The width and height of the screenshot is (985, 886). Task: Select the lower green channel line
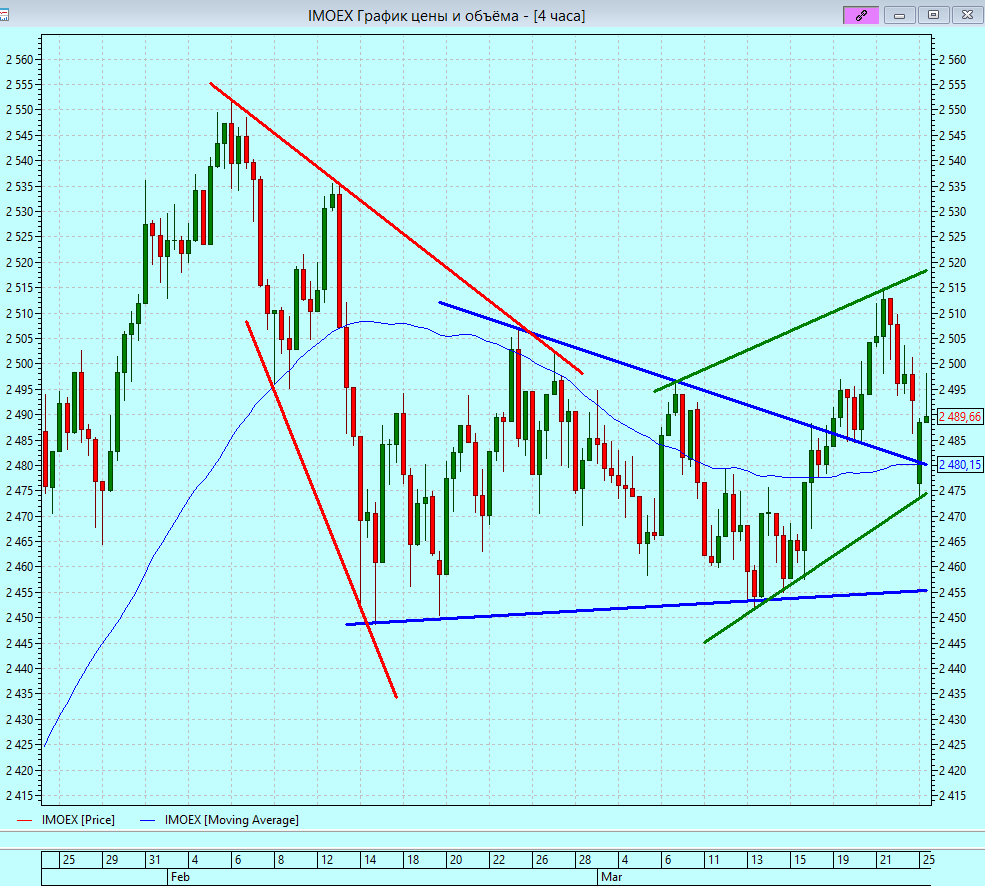(815, 568)
